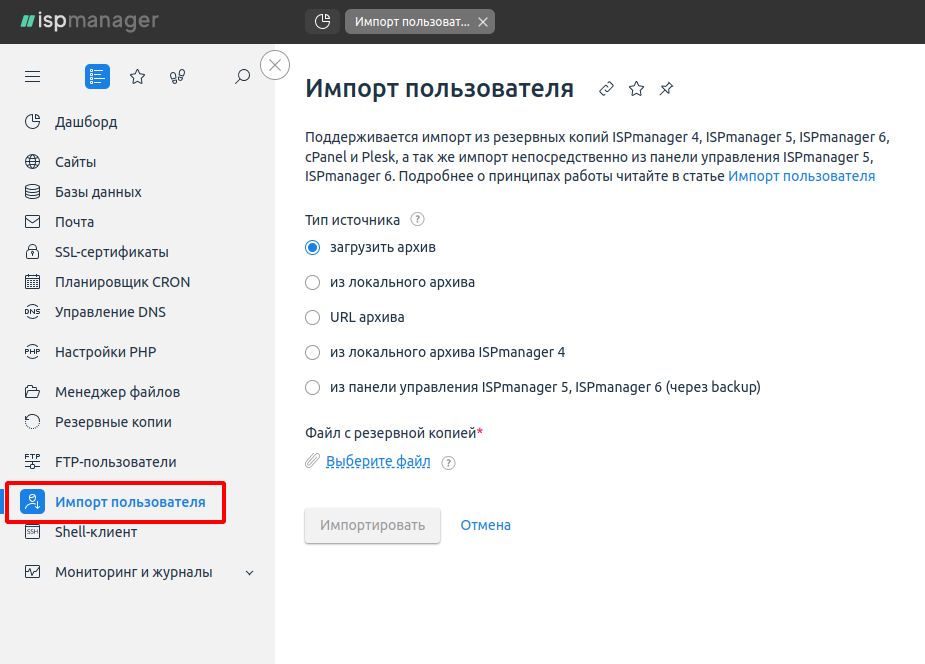Viewport: 925px width, 664px height.
Task: Open Почта section
Action: pos(74,222)
